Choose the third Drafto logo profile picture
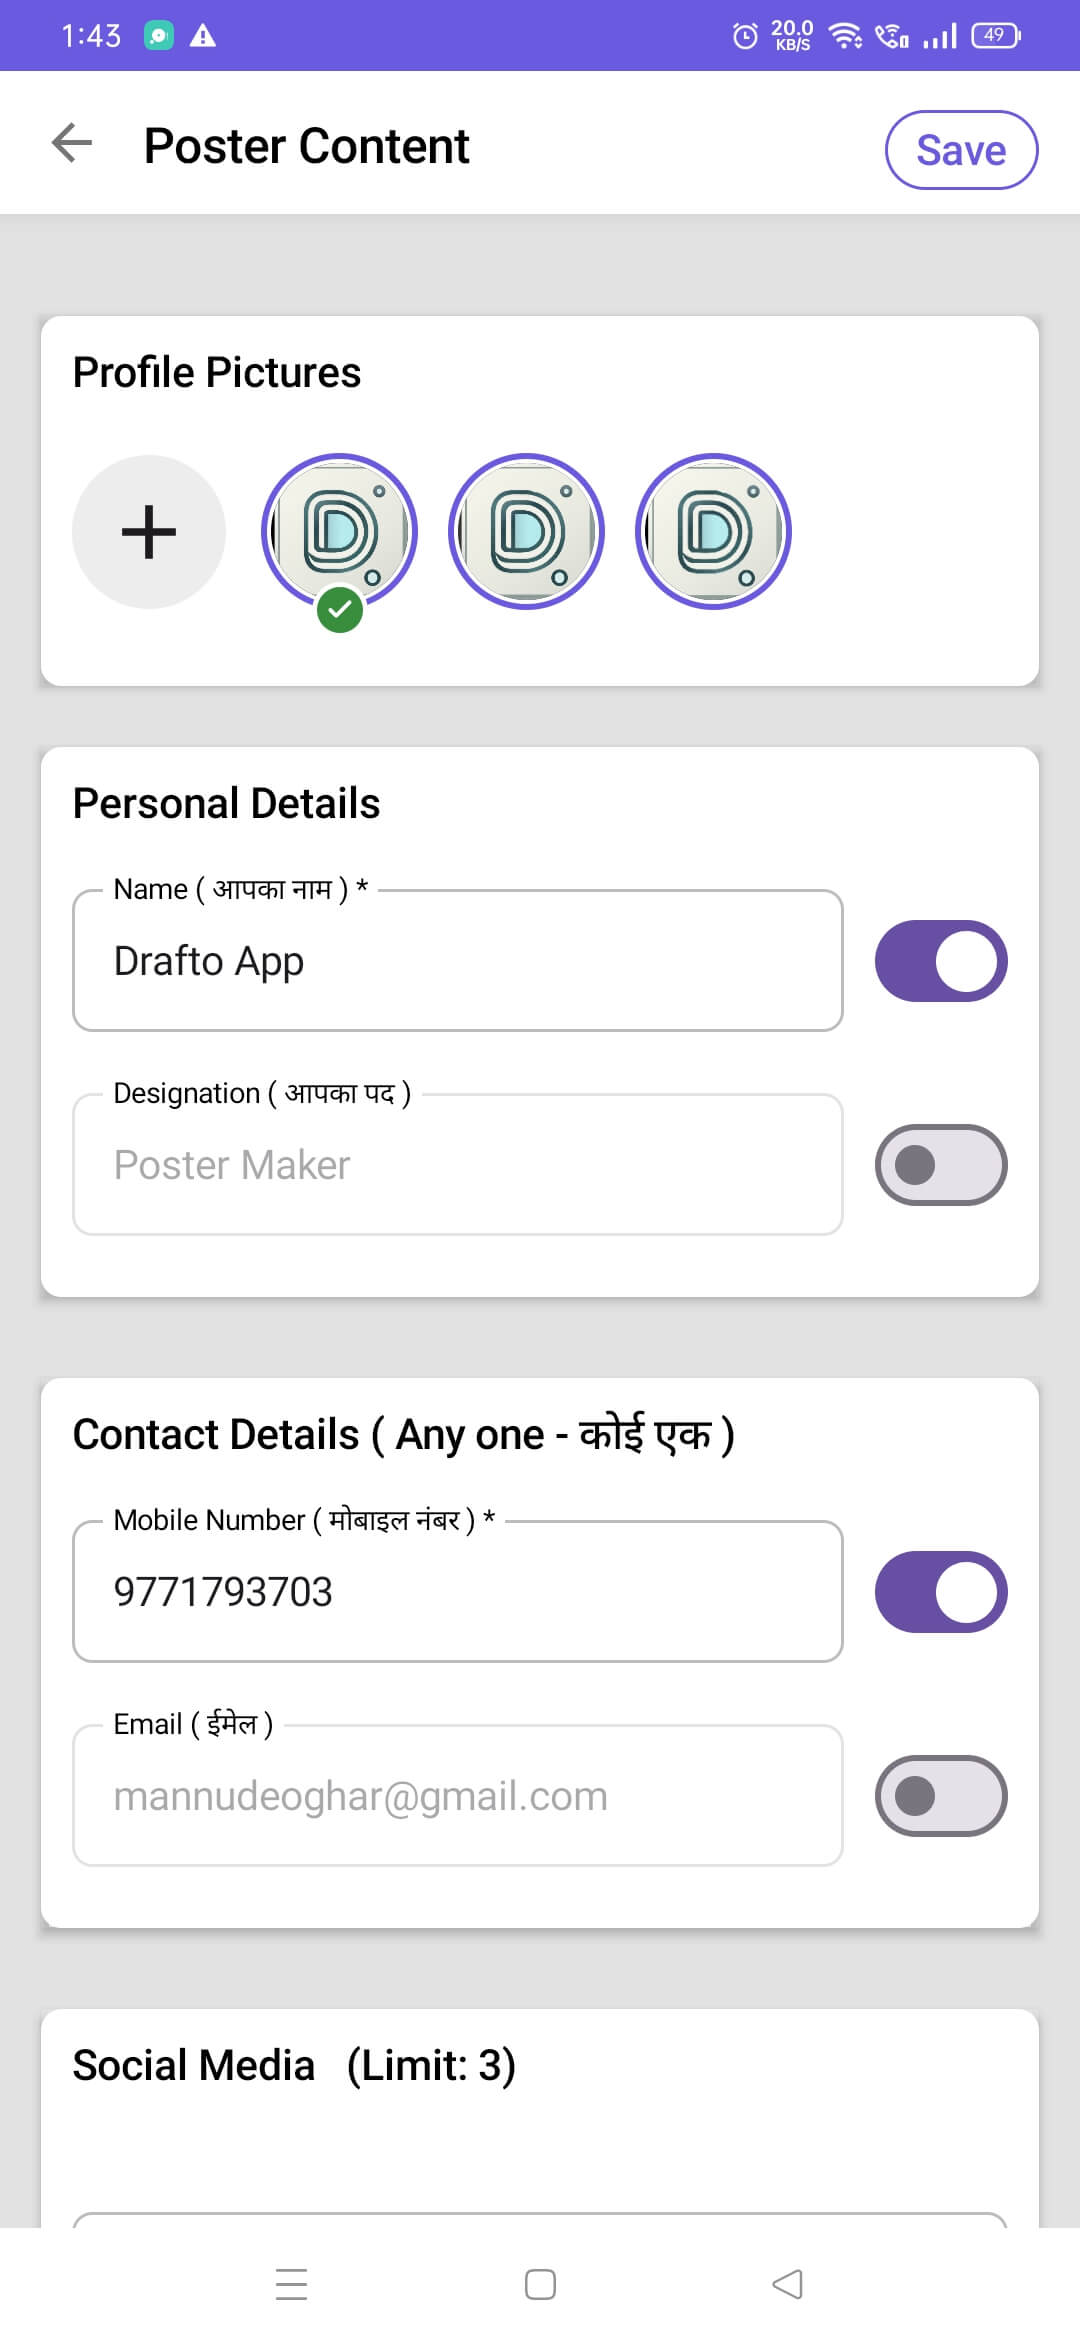 [713, 531]
